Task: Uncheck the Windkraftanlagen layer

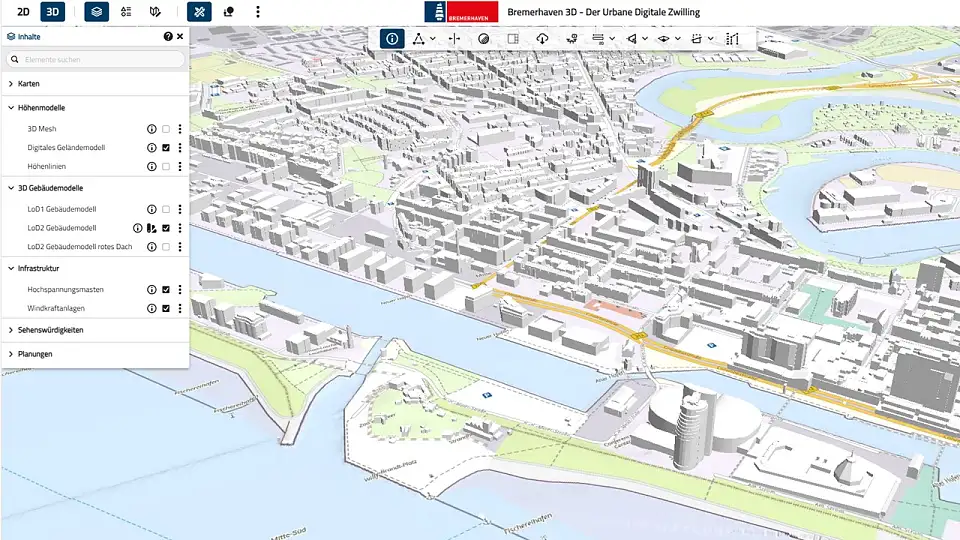Action: [166, 309]
